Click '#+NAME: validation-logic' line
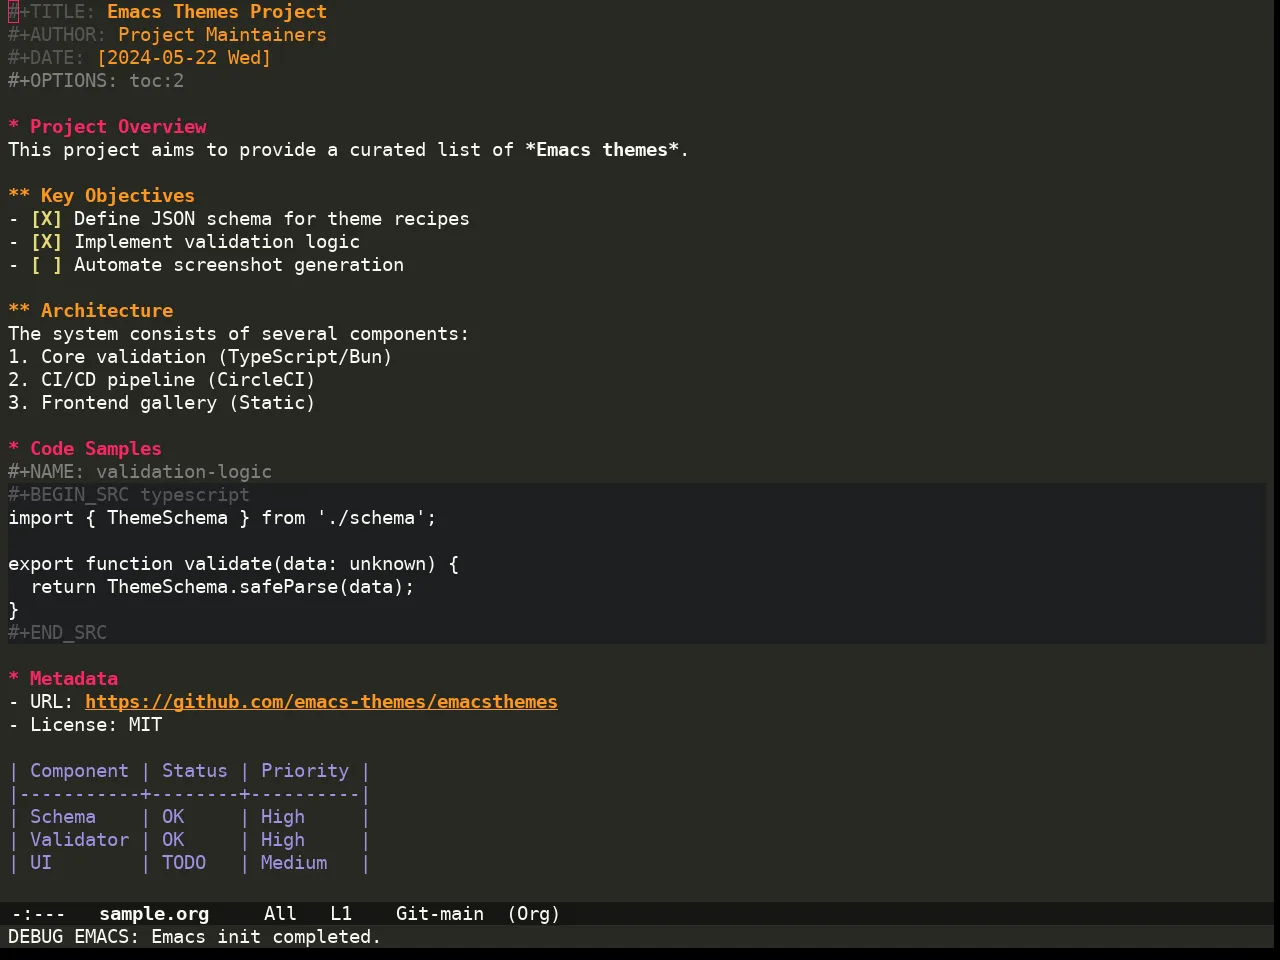This screenshot has height=960, width=1280. click(140, 472)
